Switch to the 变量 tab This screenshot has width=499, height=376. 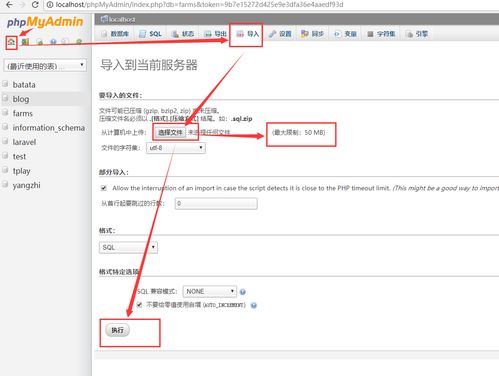(x=345, y=34)
